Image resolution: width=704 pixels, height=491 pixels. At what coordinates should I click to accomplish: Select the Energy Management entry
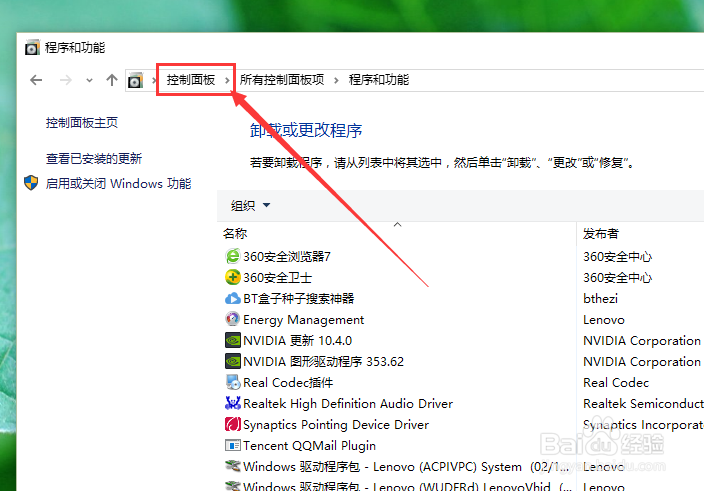pyautogui.click(x=304, y=320)
